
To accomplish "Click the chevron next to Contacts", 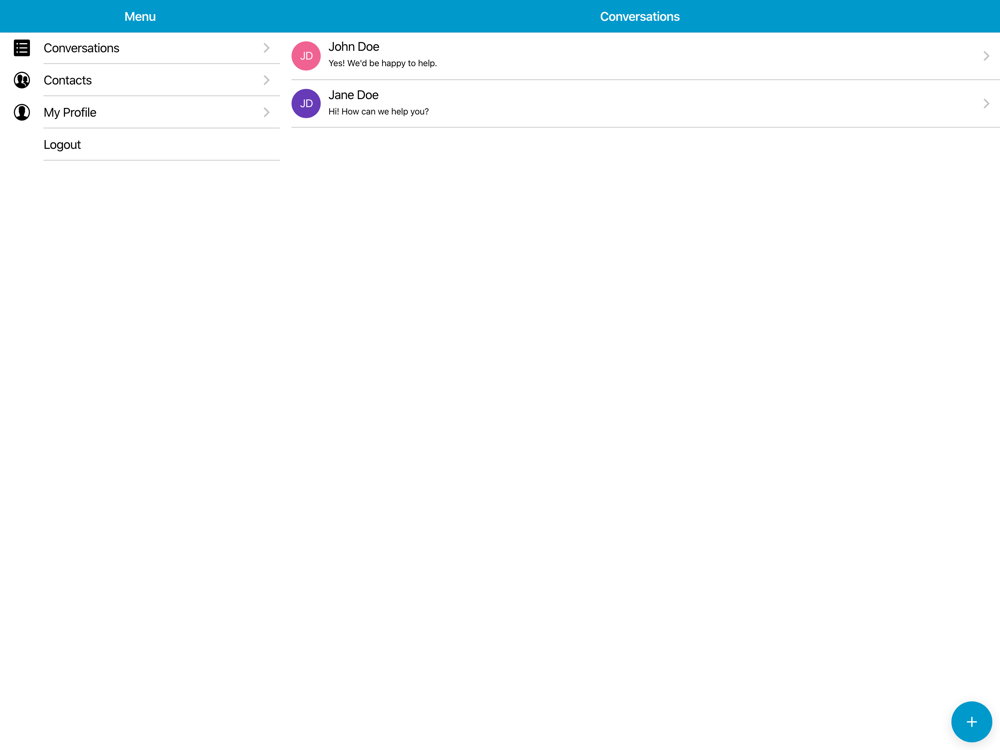I will 267,80.
